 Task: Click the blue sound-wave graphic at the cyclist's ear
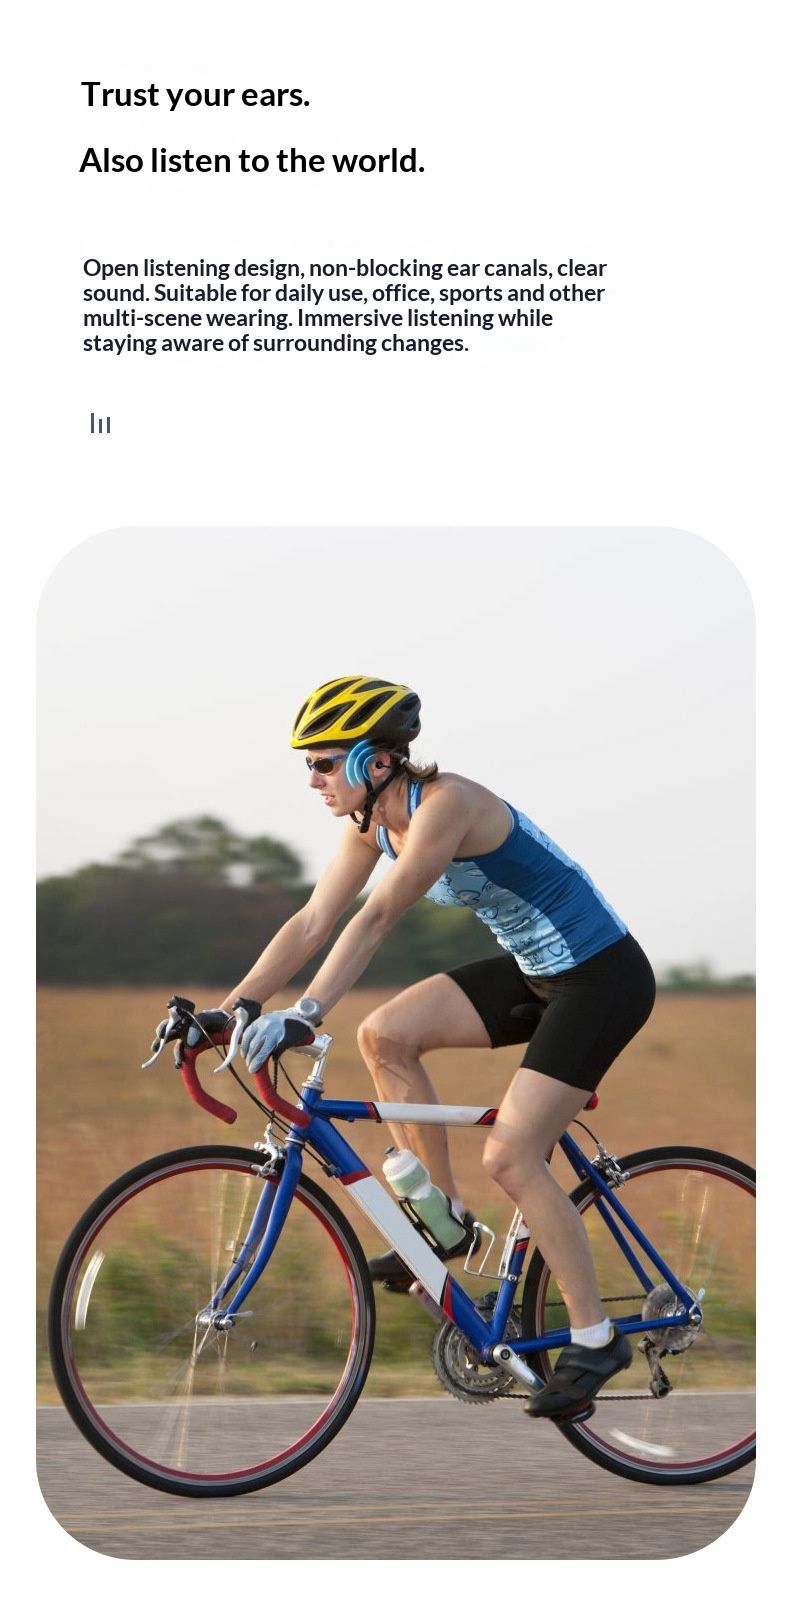[359, 763]
